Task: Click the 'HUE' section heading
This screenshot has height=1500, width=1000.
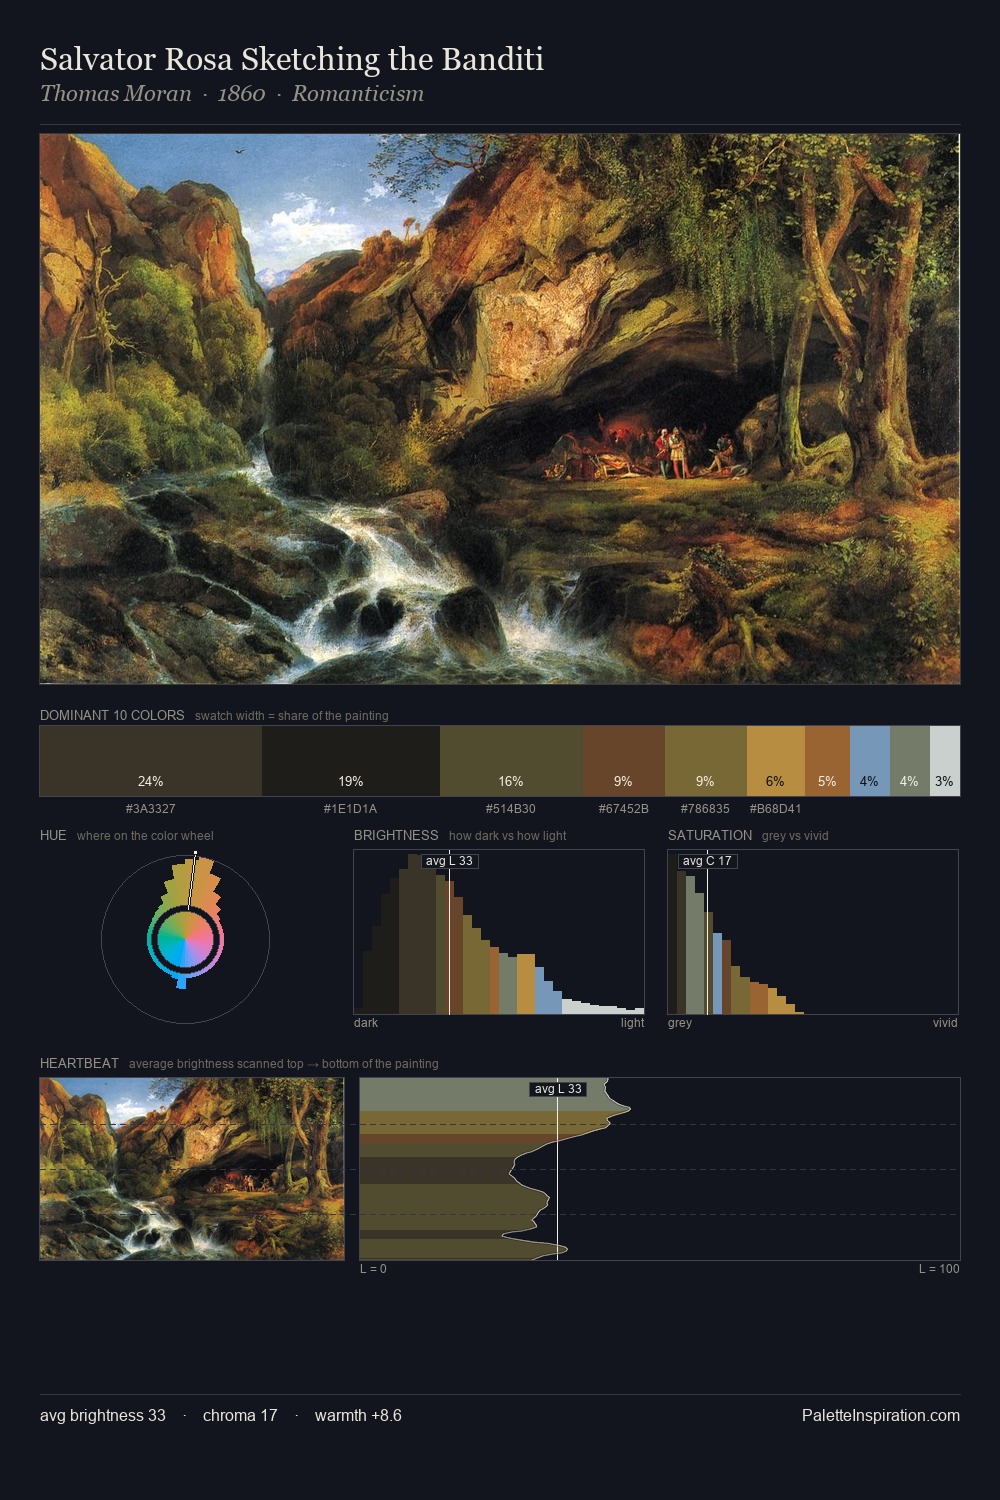Action: click(53, 835)
